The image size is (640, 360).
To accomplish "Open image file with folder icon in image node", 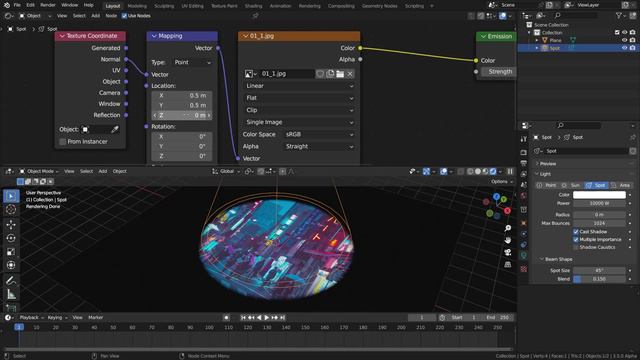I will 340,74.
